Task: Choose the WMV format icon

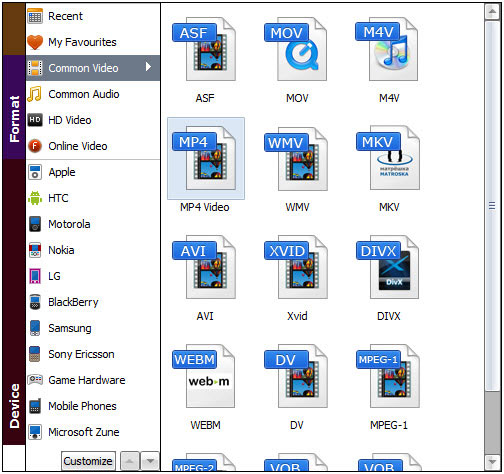Action: pyautogui.click(x=296, y=158)
